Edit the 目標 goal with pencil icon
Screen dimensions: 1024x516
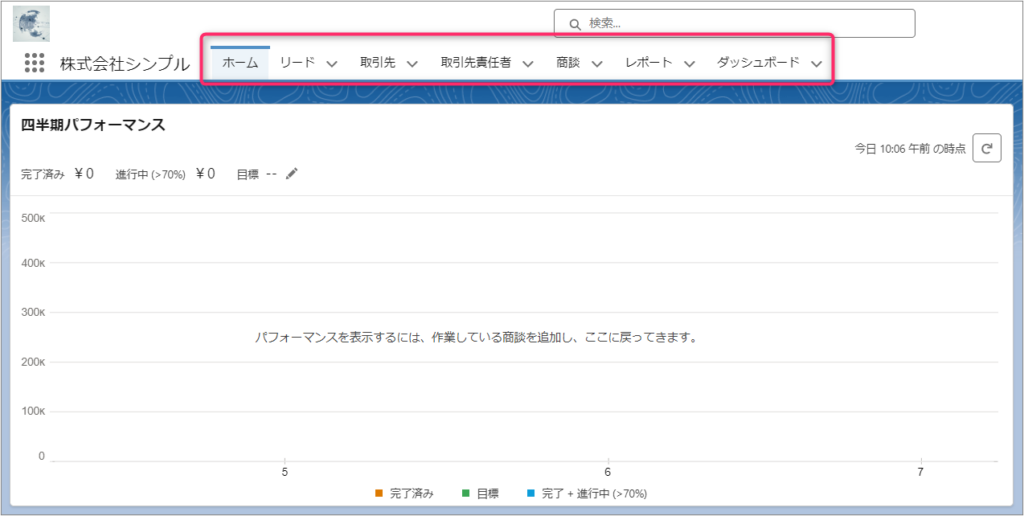[x=292, y=174]
